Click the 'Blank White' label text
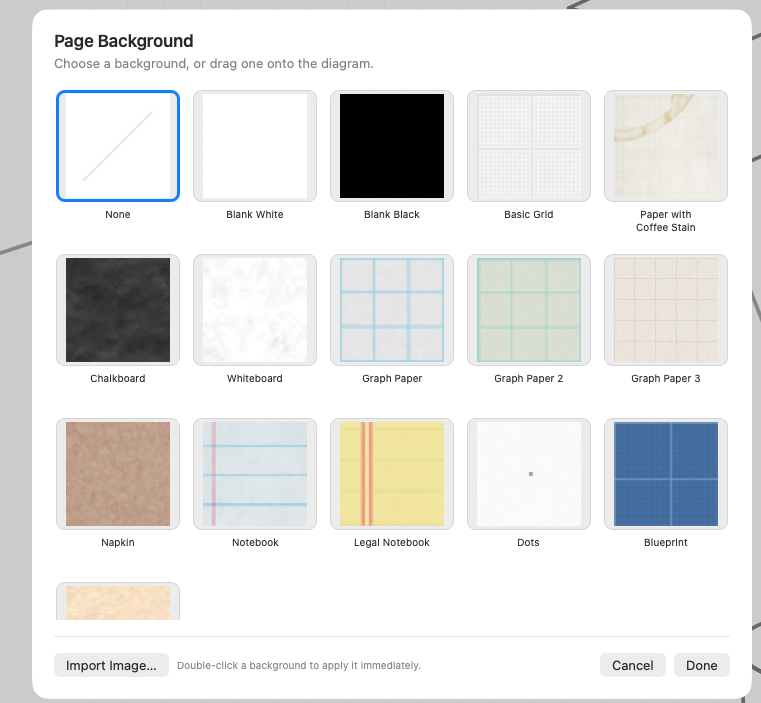Screen dimensions: 761x703 tap(255, 215)
